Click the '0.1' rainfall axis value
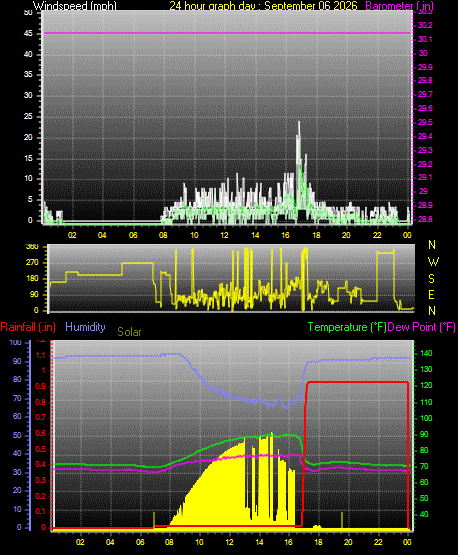 click(41, 511)
